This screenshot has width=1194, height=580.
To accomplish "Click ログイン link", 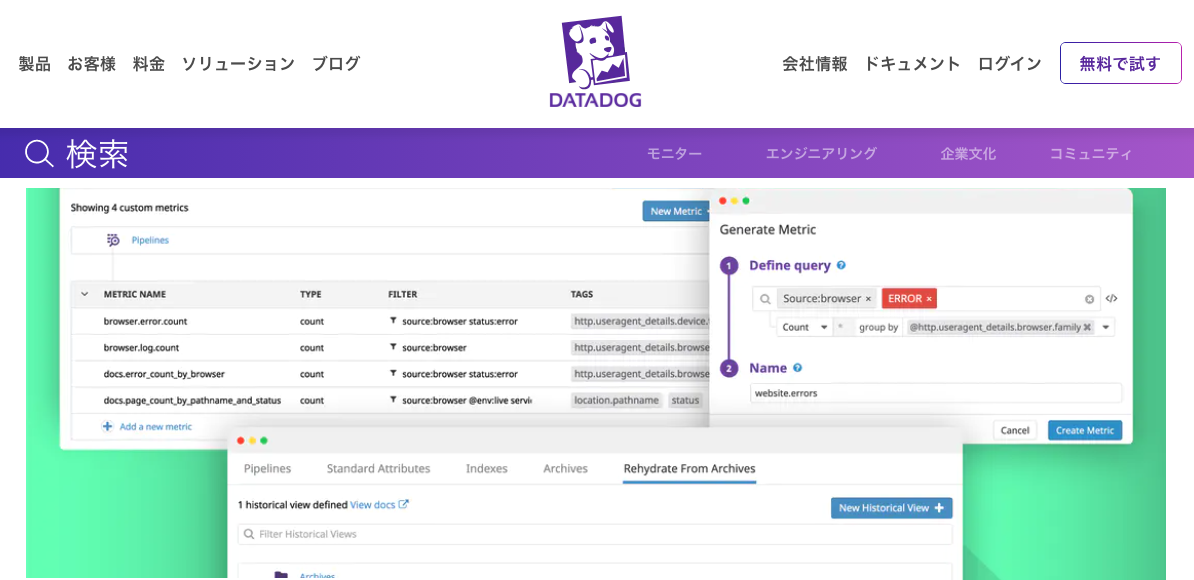I will point(1010,64).
